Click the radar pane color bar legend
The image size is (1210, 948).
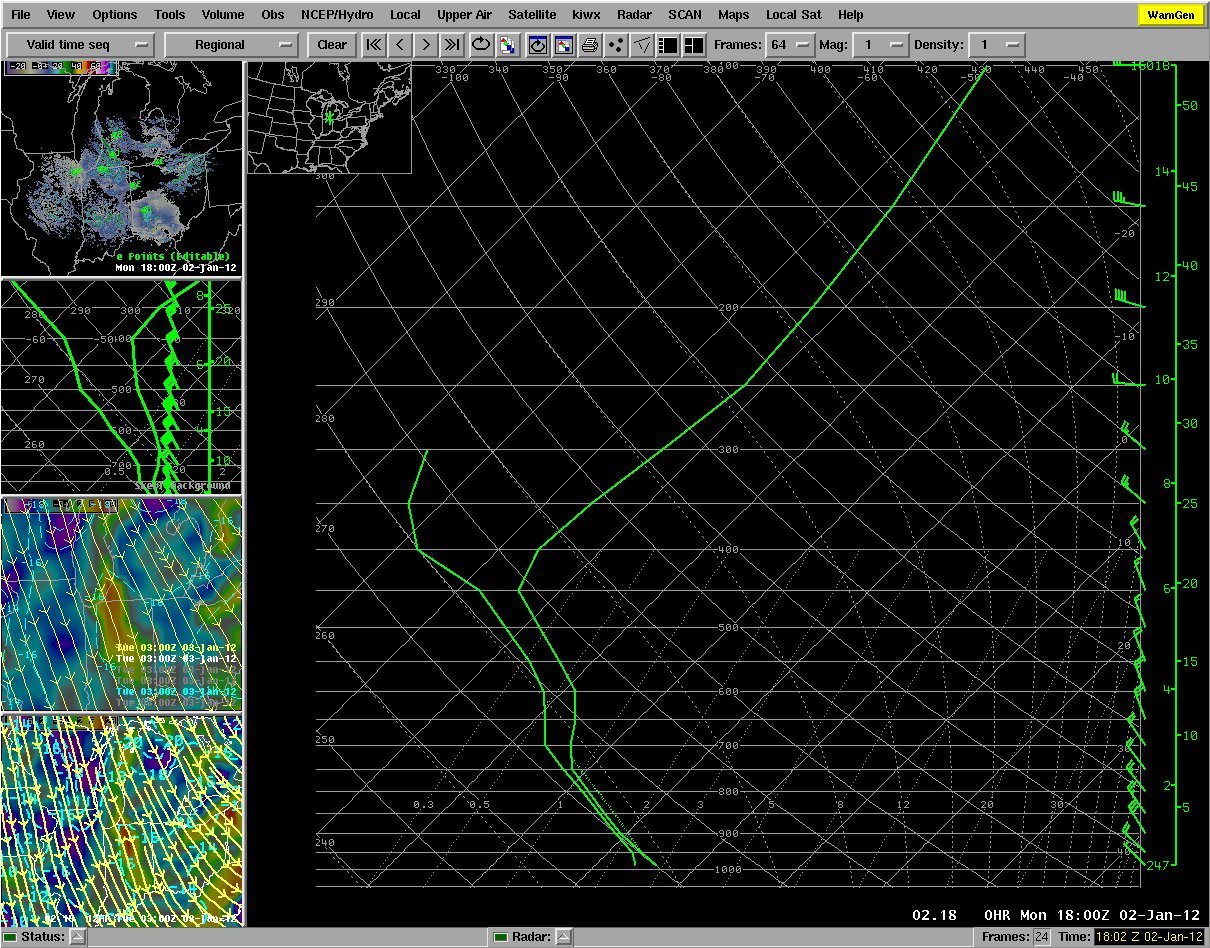click(x=61, y=68)
